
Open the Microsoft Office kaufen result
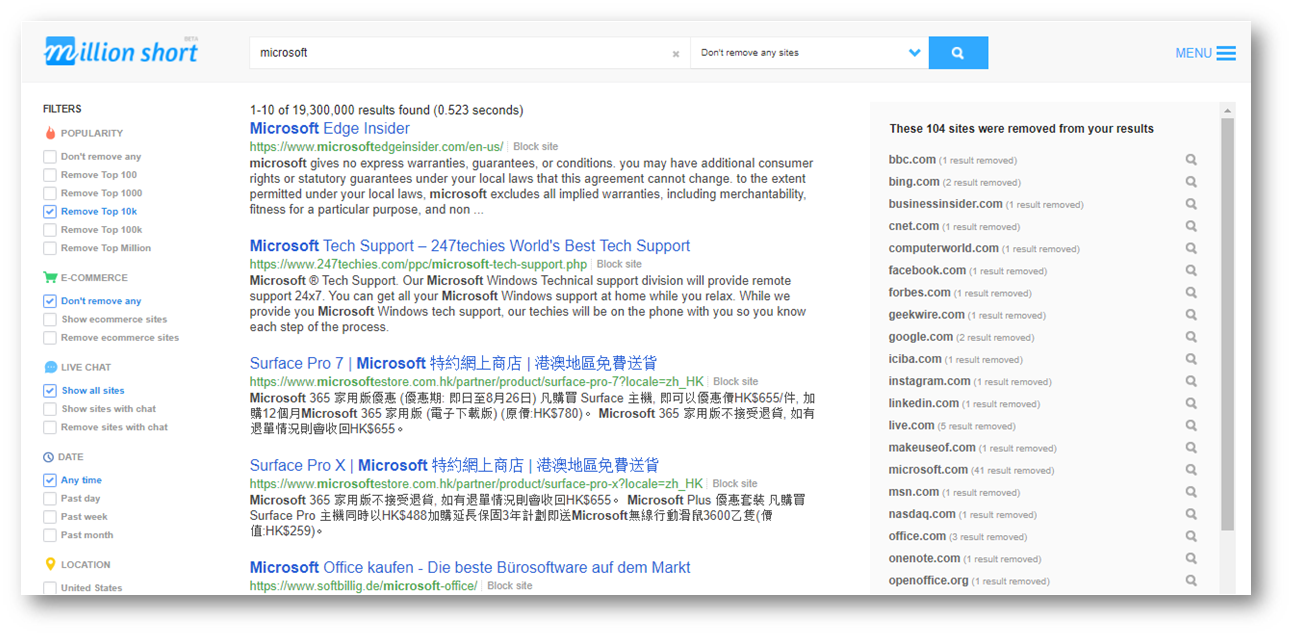pos(470,567)
